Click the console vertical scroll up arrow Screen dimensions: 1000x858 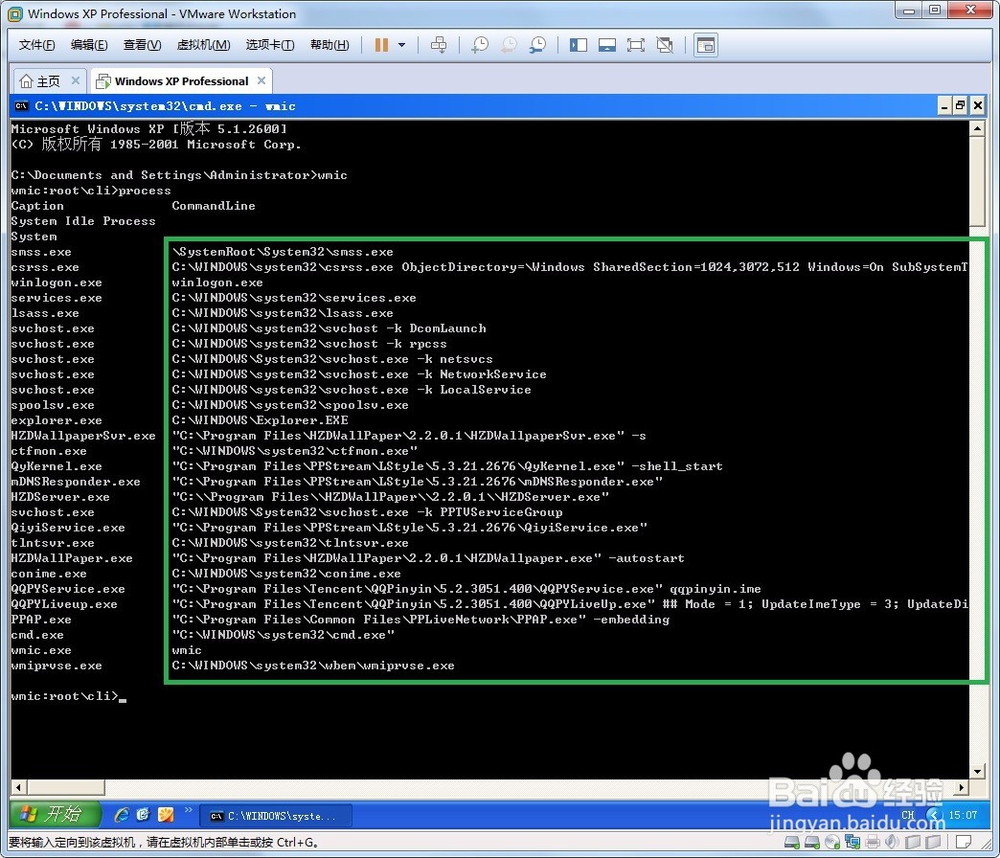977,128
